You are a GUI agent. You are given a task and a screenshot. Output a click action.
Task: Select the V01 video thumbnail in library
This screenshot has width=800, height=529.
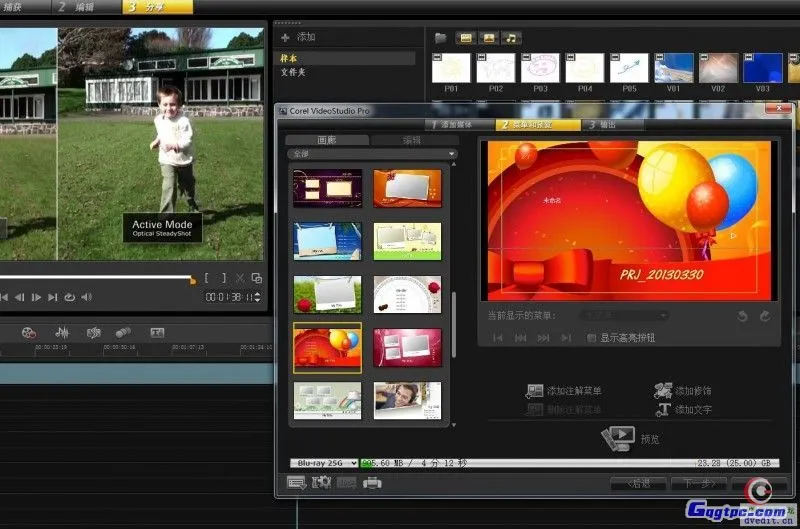click(674, 69)
